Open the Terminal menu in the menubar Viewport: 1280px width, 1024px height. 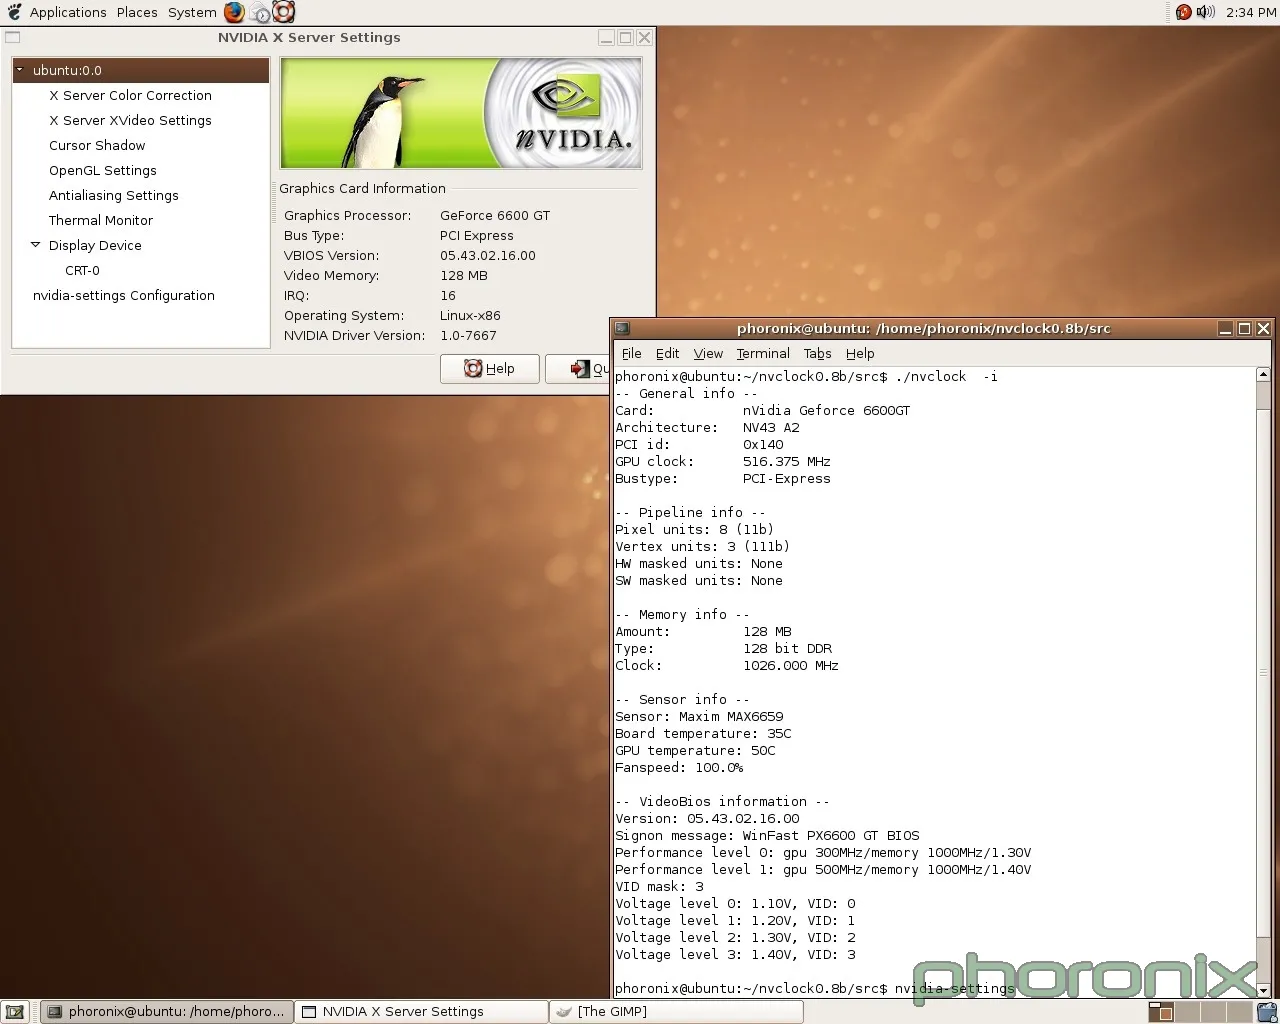coord(763,353)
